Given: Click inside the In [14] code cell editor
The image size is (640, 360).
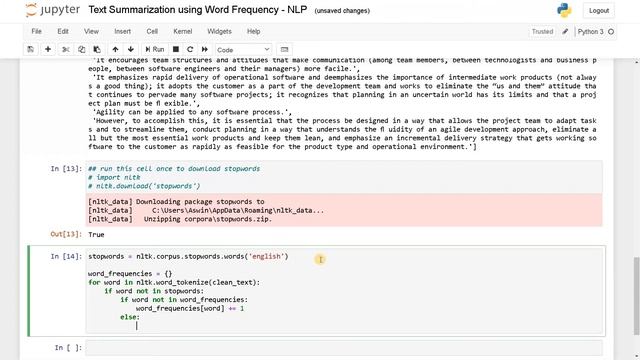Looking at the screenshot, I should 344,291.
